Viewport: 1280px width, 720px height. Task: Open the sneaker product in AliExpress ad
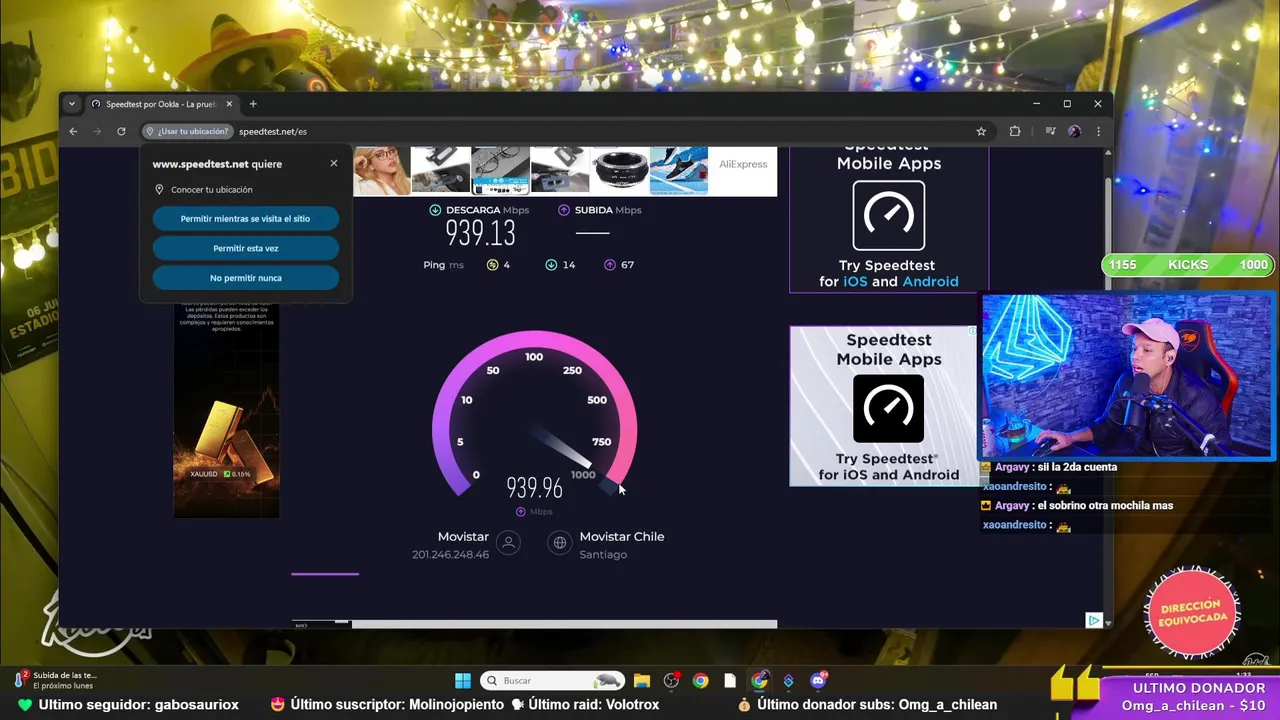(x=679, y=170)
